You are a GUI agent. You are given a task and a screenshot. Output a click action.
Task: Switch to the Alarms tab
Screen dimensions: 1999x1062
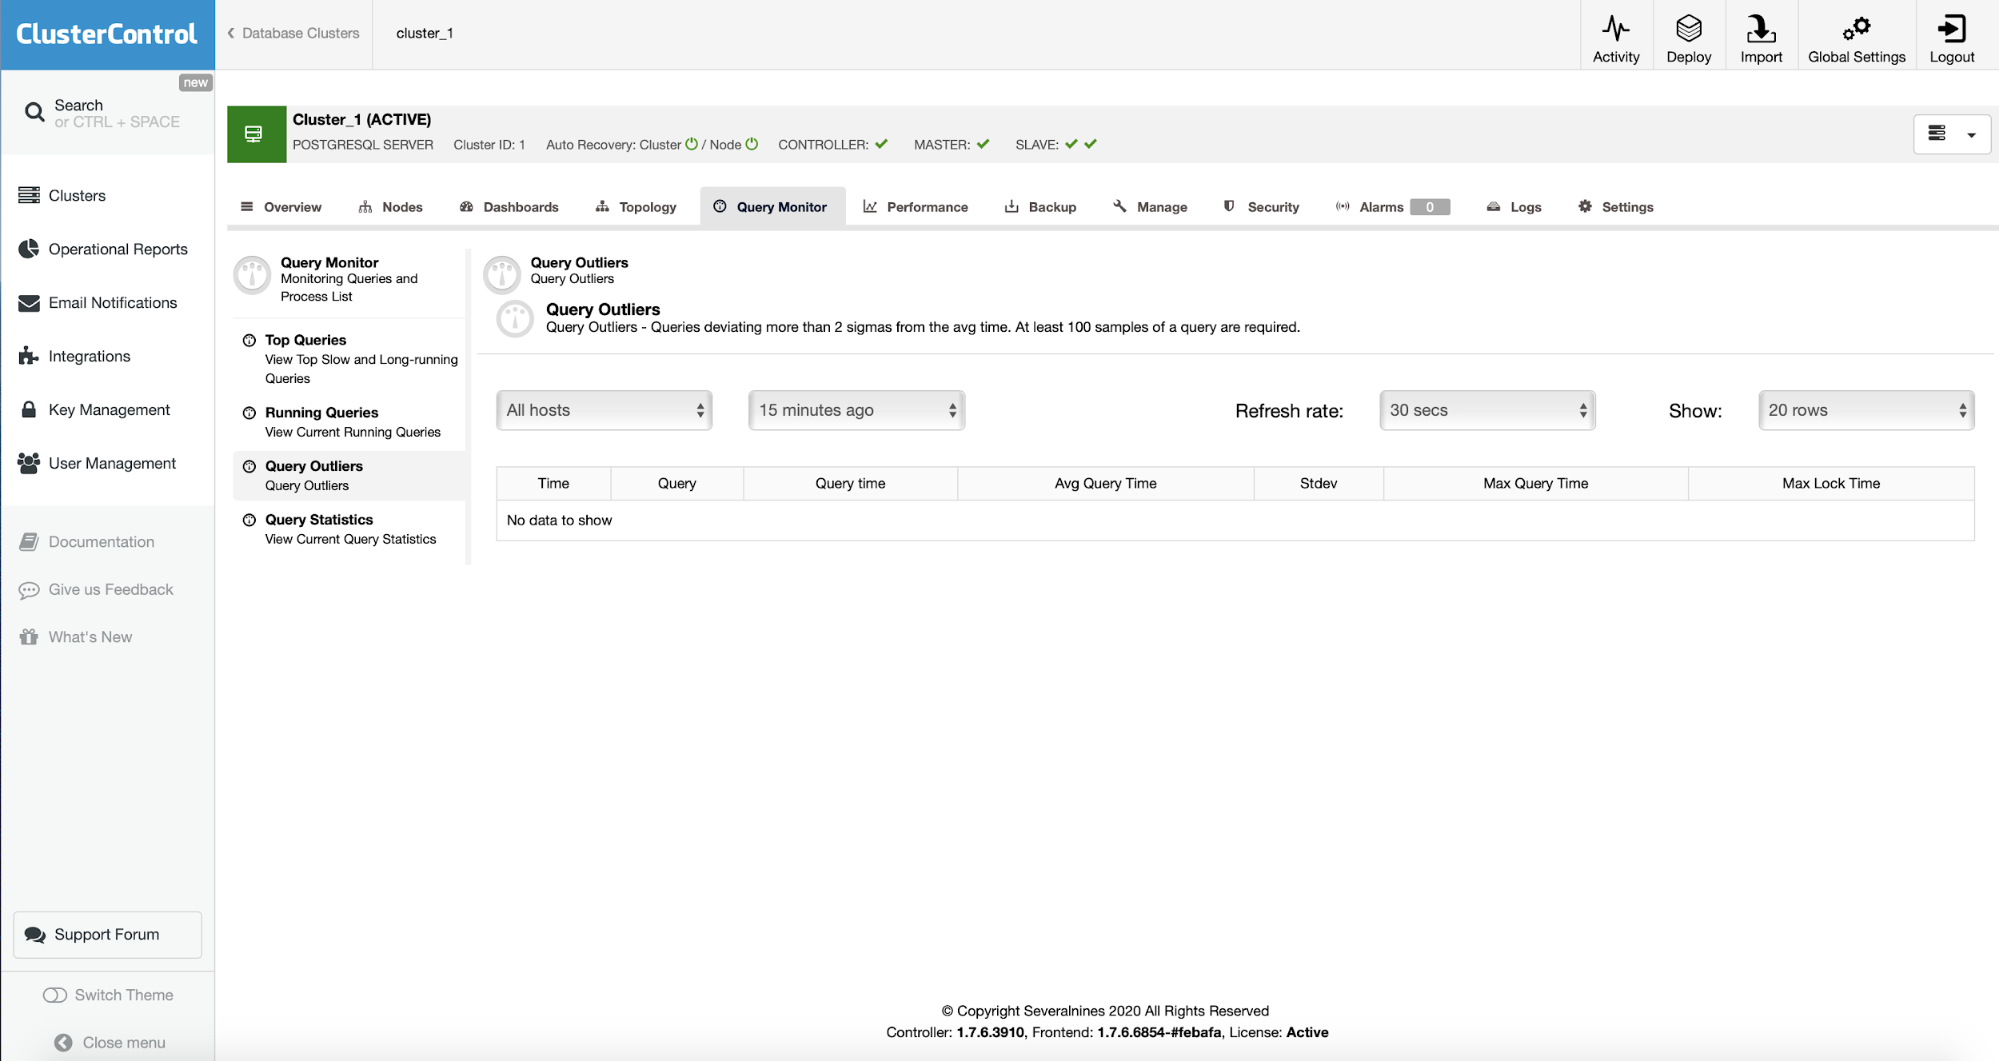tap(1393, 207)
